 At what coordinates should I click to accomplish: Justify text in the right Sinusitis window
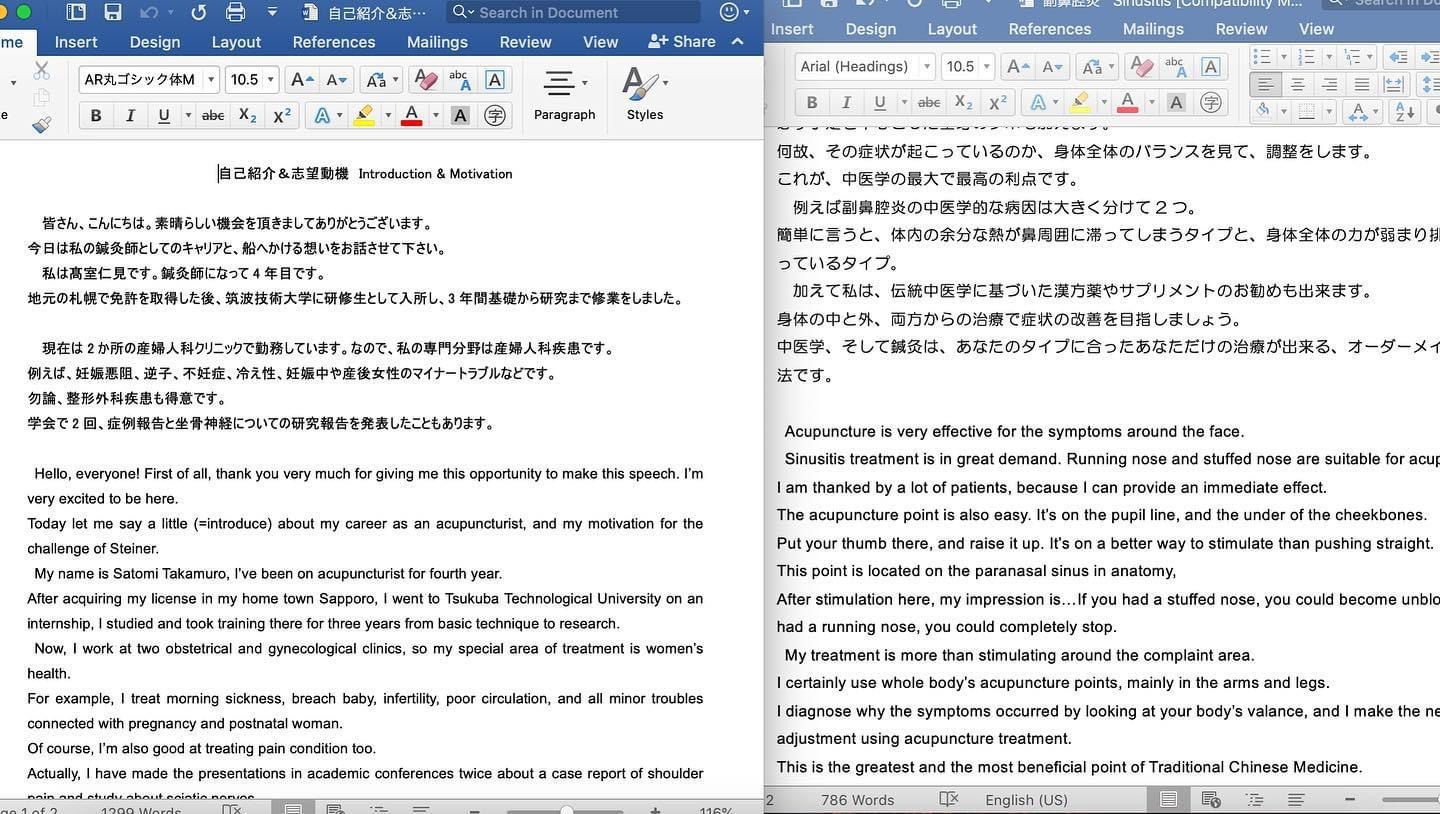[x=1361, y=85]
